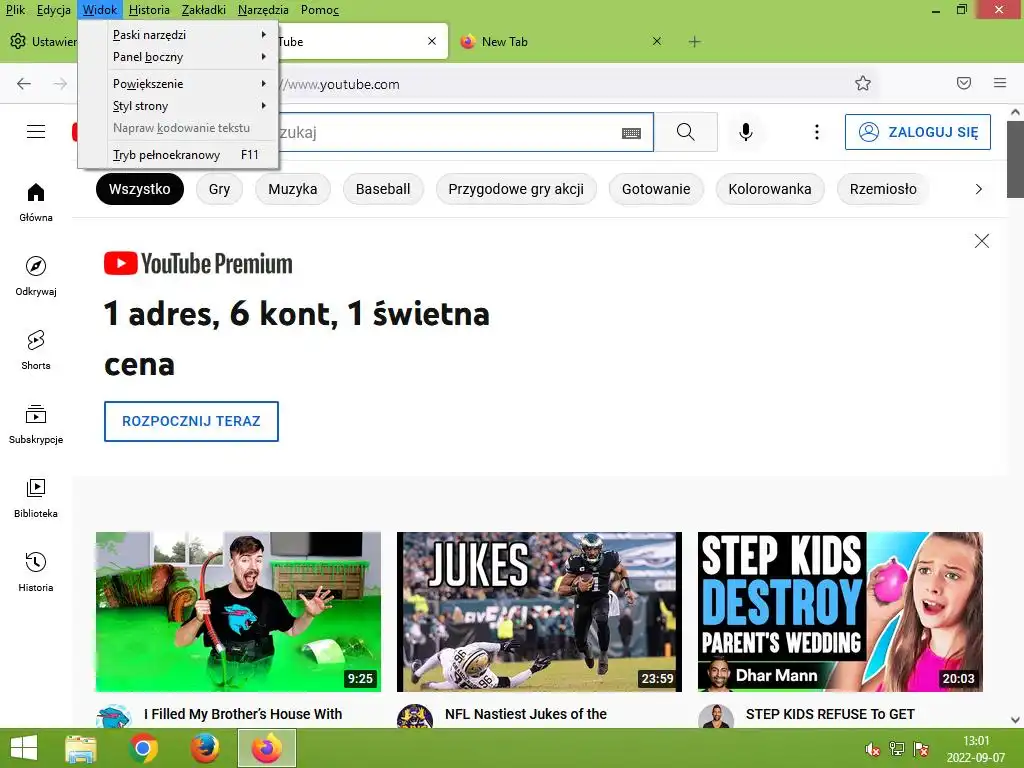Show more chips with right chevron
The width and height of the screenshot is (1024, 768).
[978, 189]
